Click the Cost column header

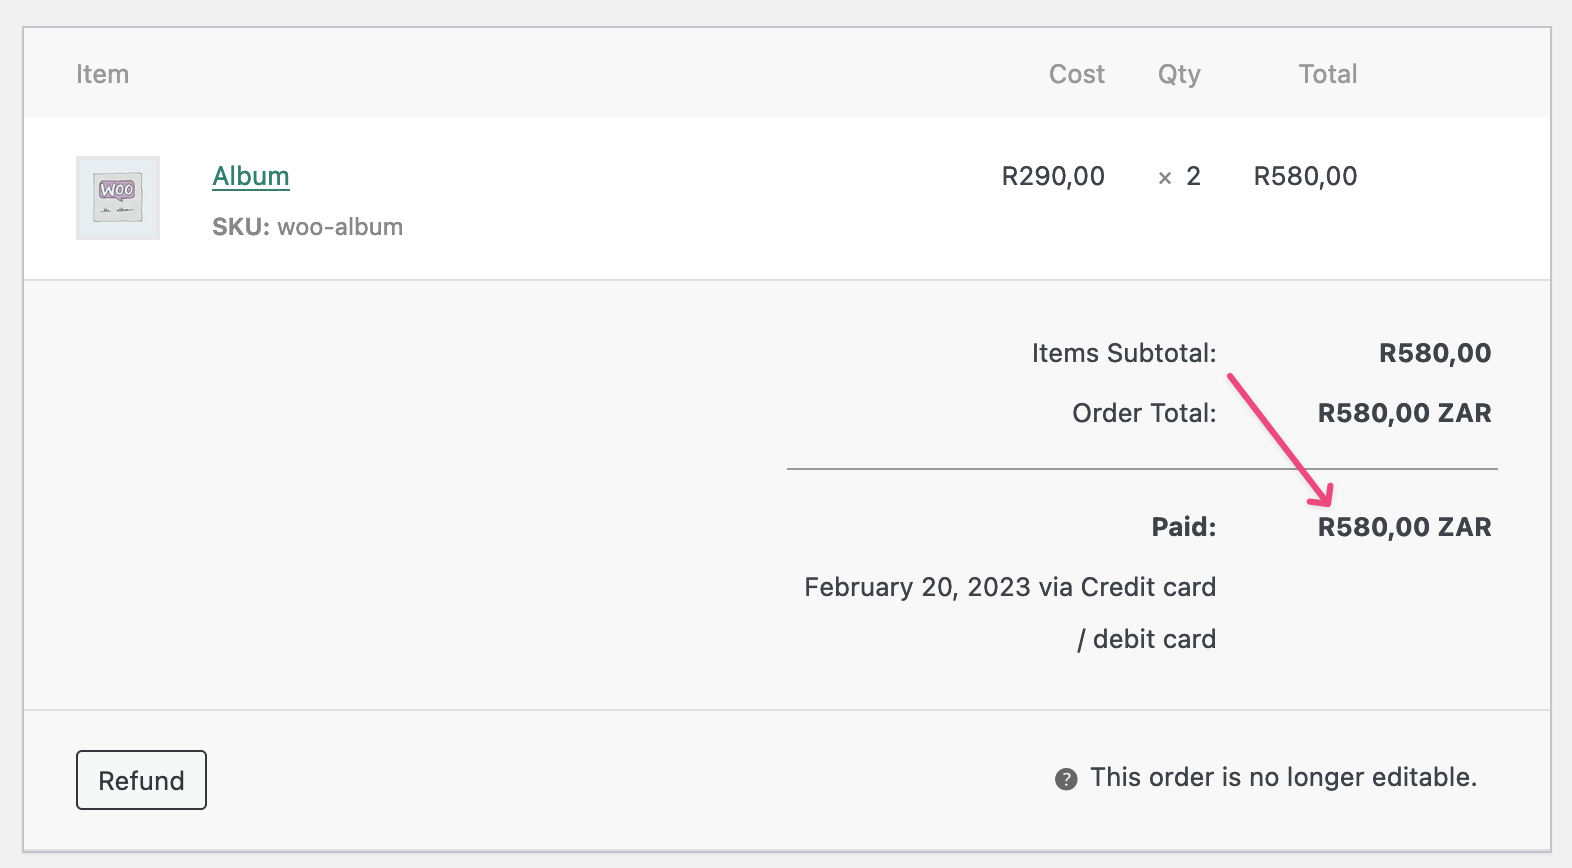click(1076, 74)
